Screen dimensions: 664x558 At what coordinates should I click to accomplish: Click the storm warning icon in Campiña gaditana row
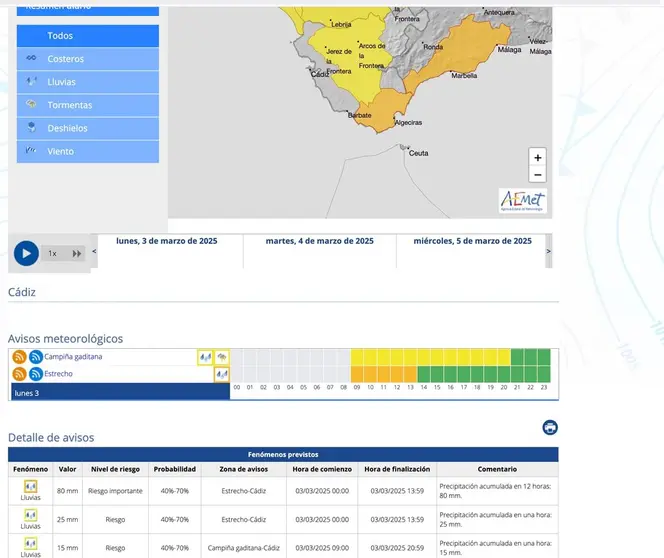coord(222,357)
